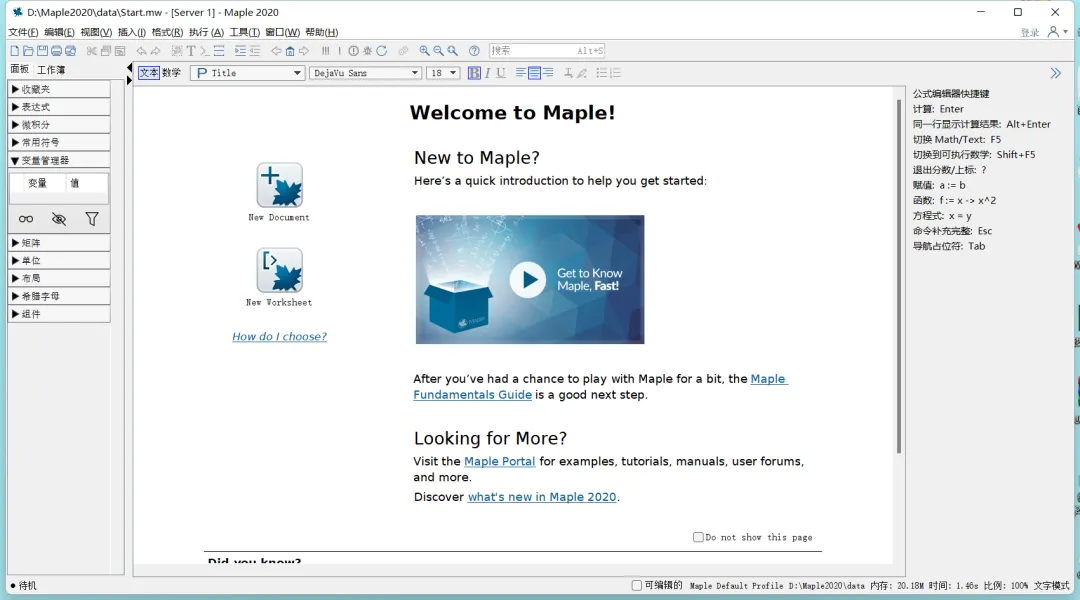Select center text alignment
Image resolution: width=1080 pixels, height=600 pixels.
click(534, 73)
